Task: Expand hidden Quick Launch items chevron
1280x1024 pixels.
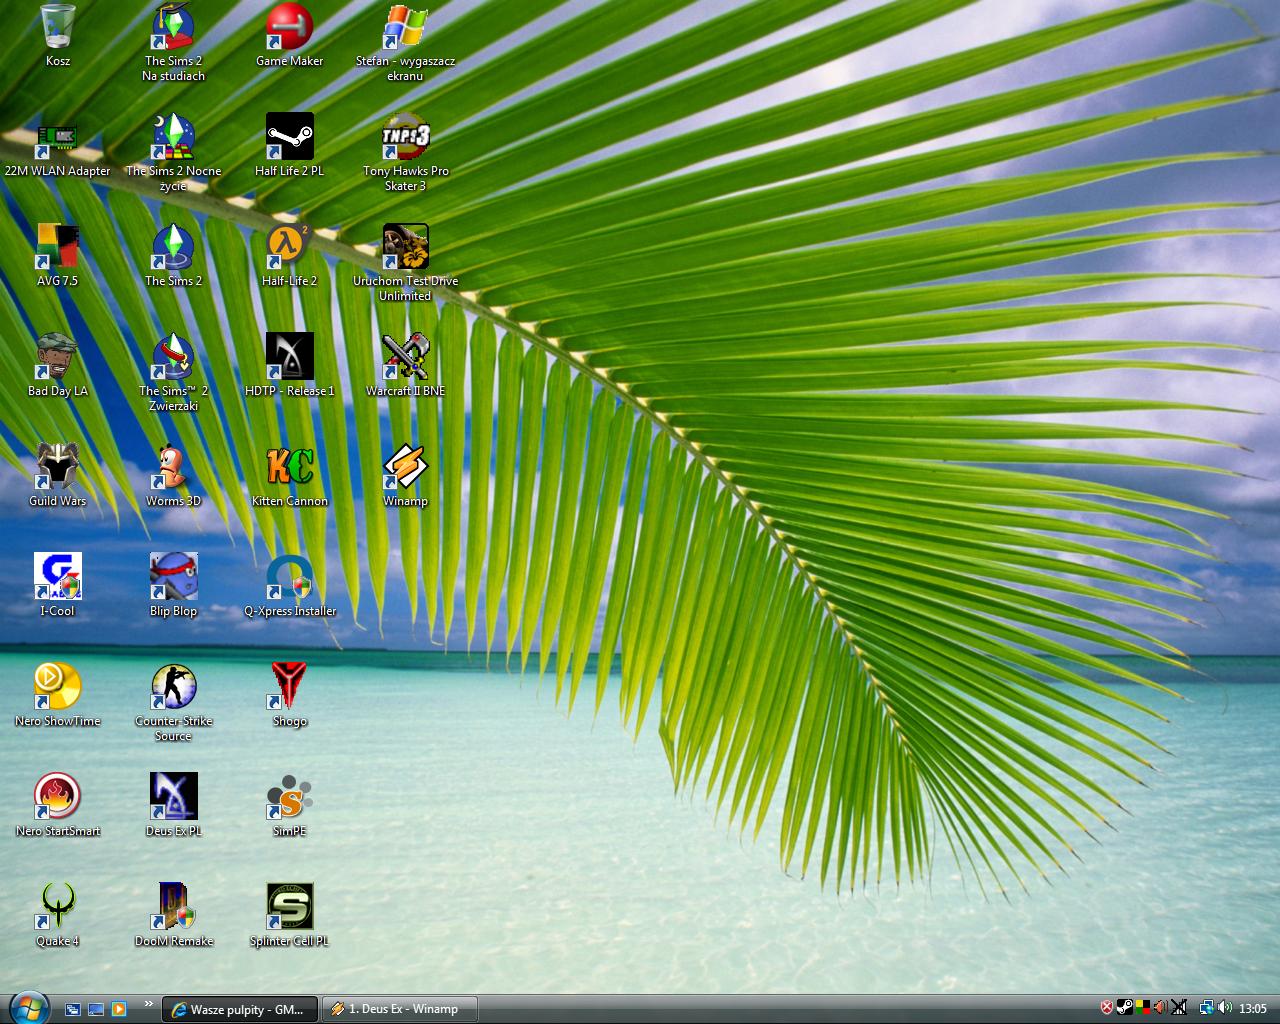Action: [149, 1004]
